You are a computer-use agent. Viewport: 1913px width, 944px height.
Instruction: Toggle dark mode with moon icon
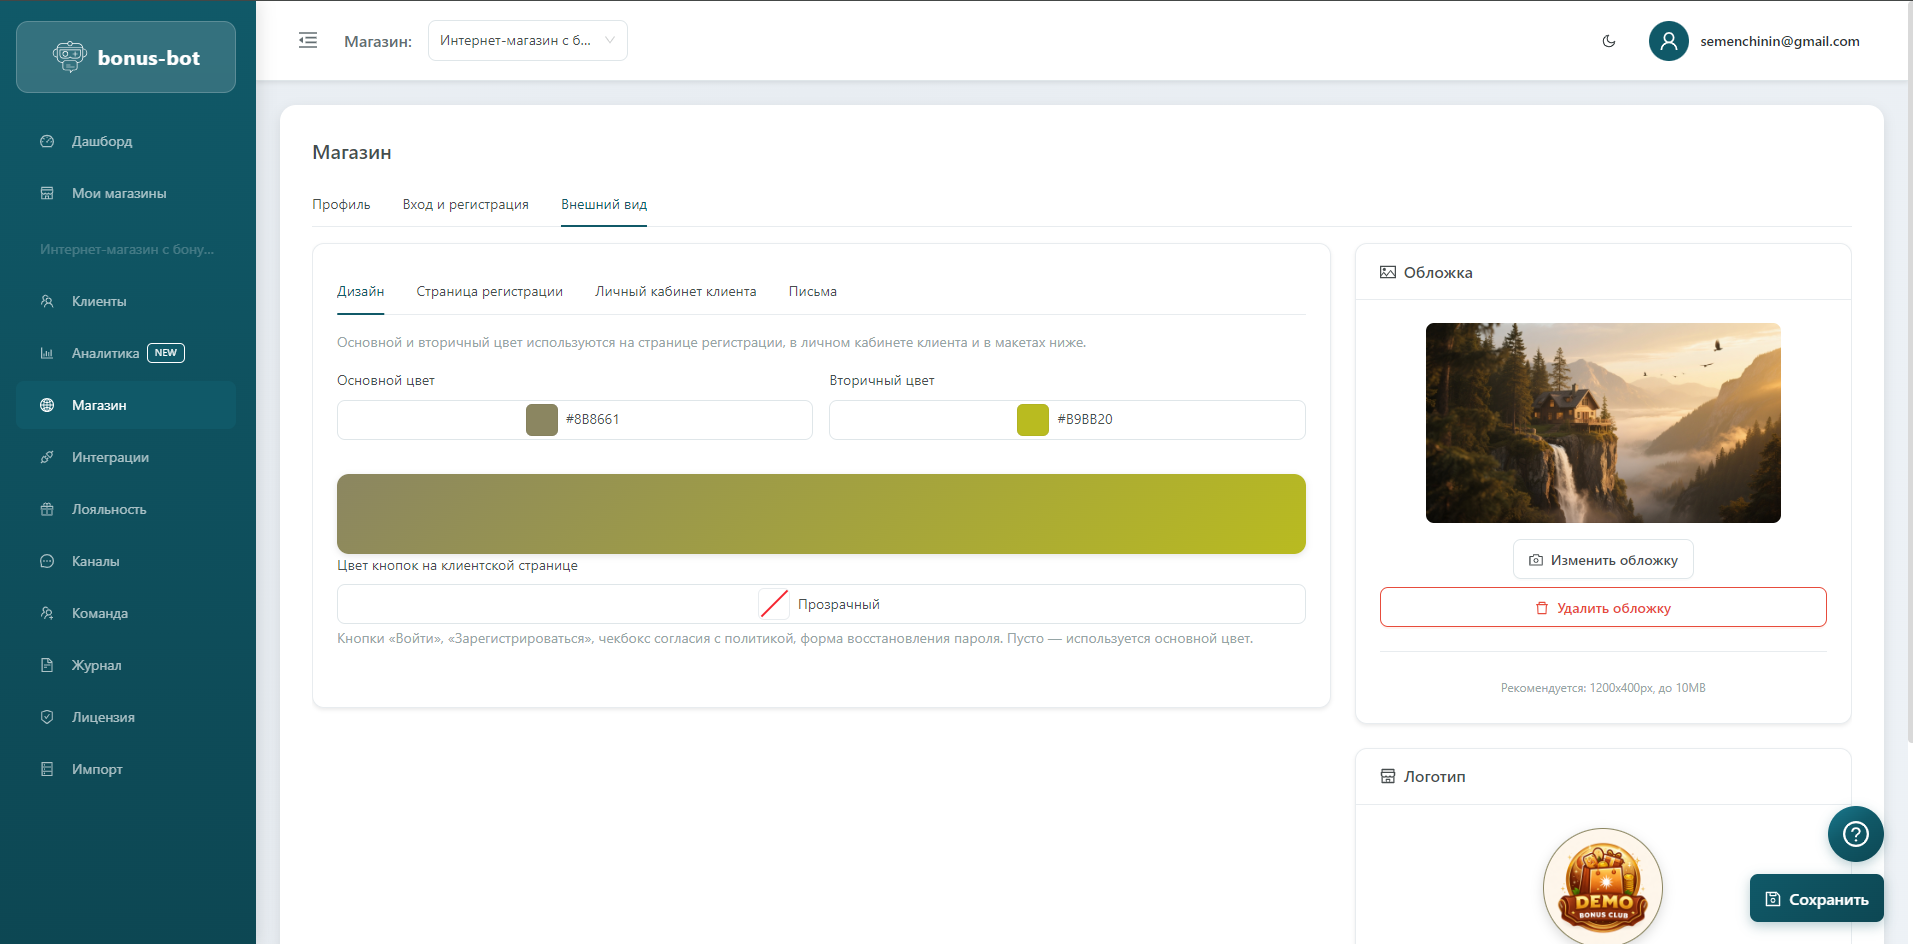1609,41
